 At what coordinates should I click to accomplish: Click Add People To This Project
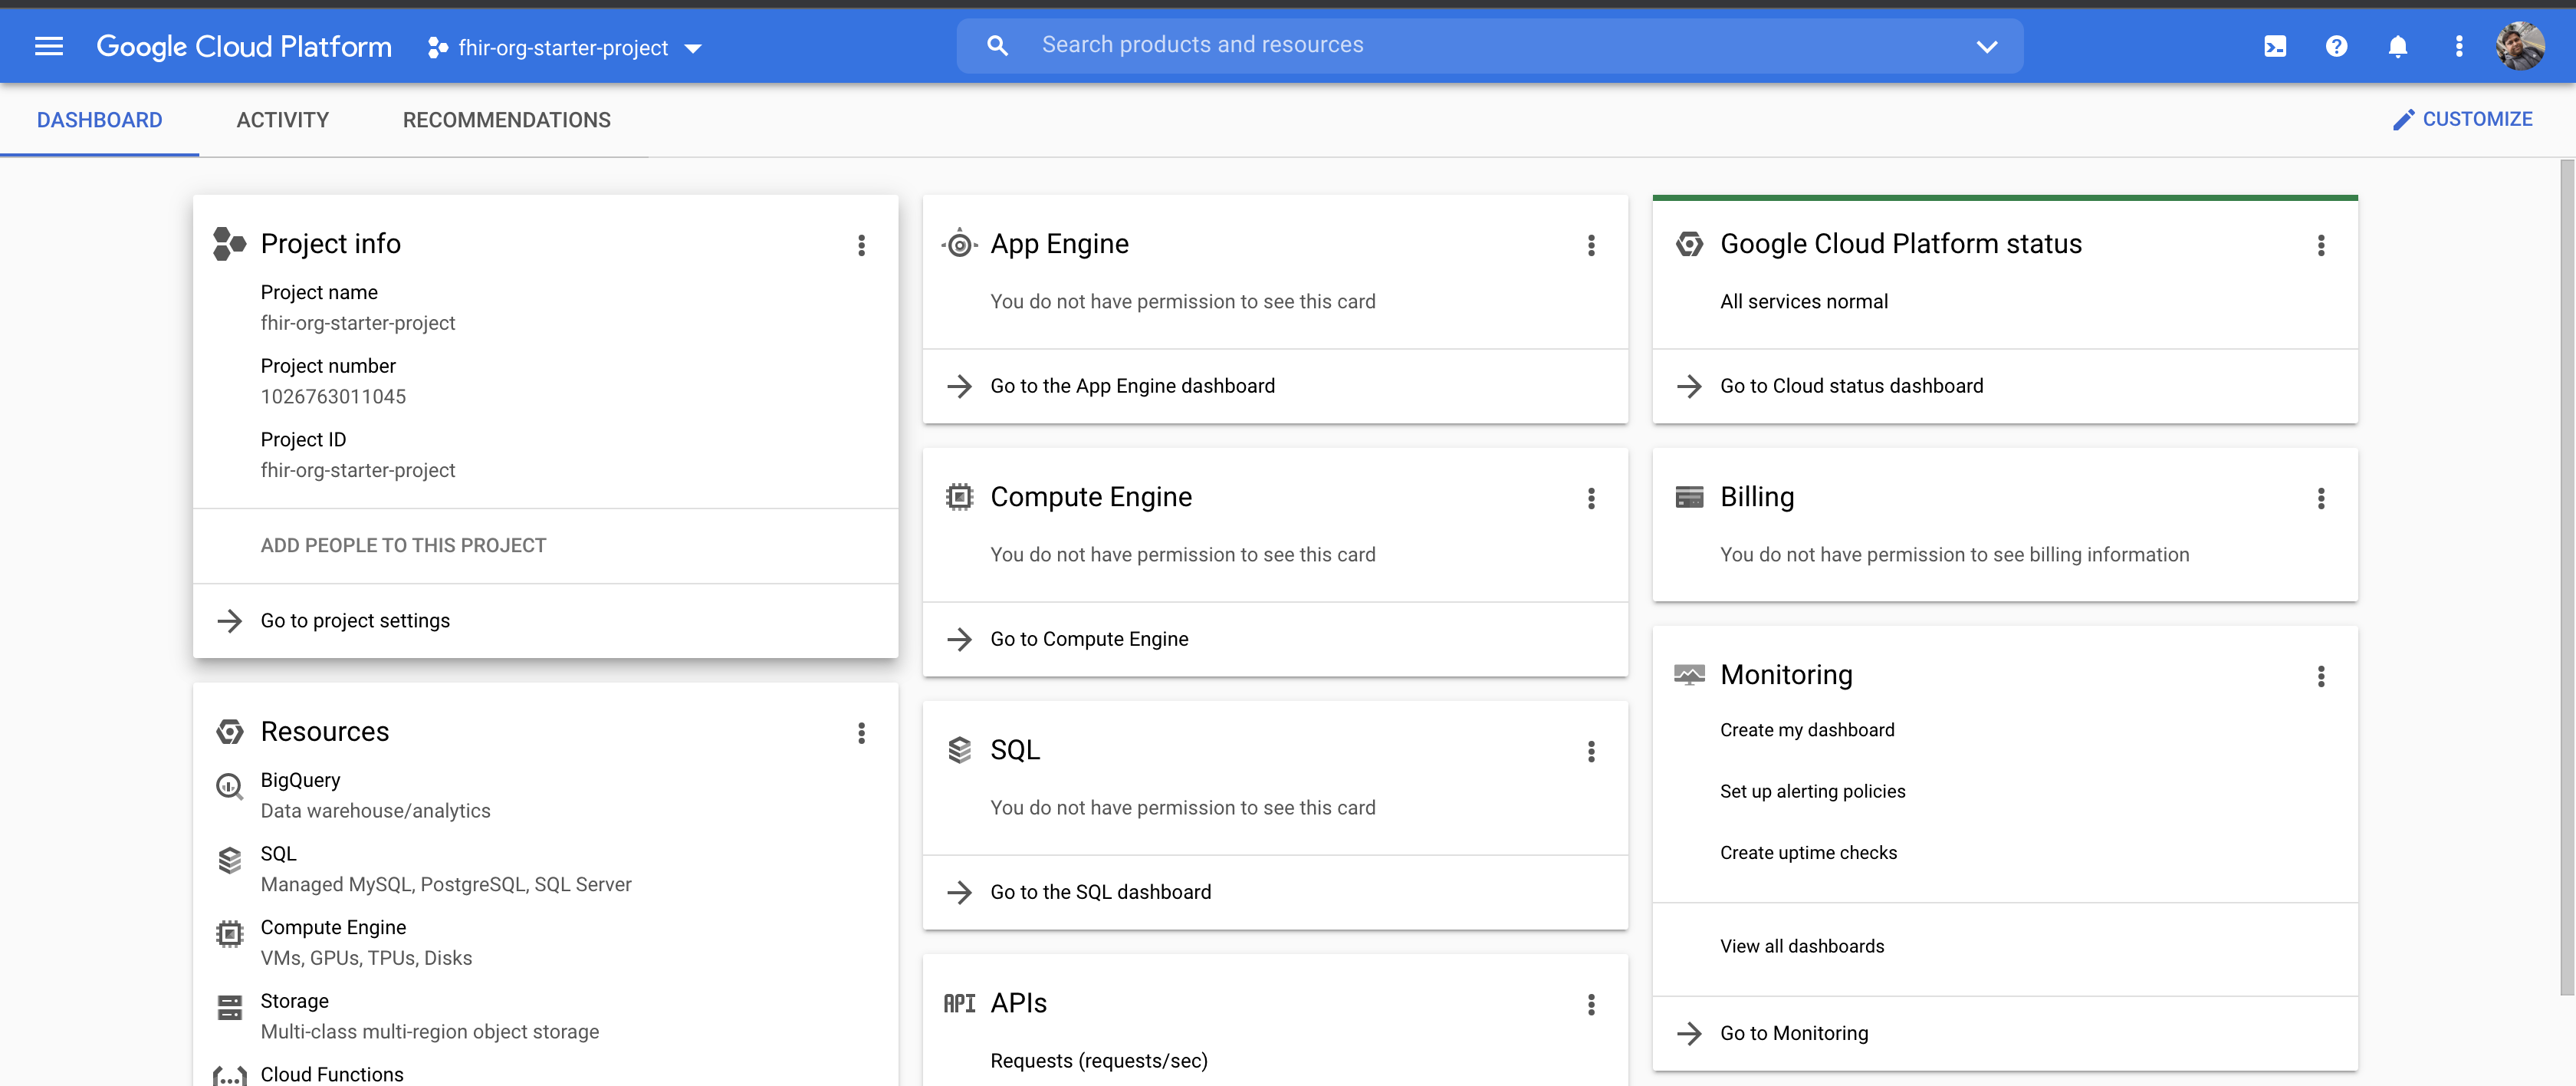point(403,545)
